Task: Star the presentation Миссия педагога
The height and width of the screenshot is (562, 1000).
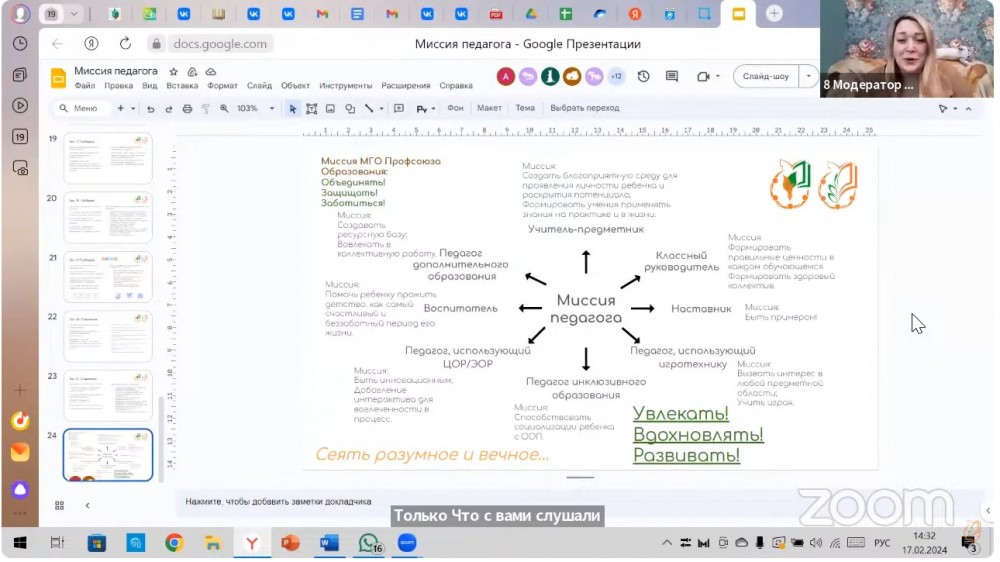Action: (x=174, y=72)
